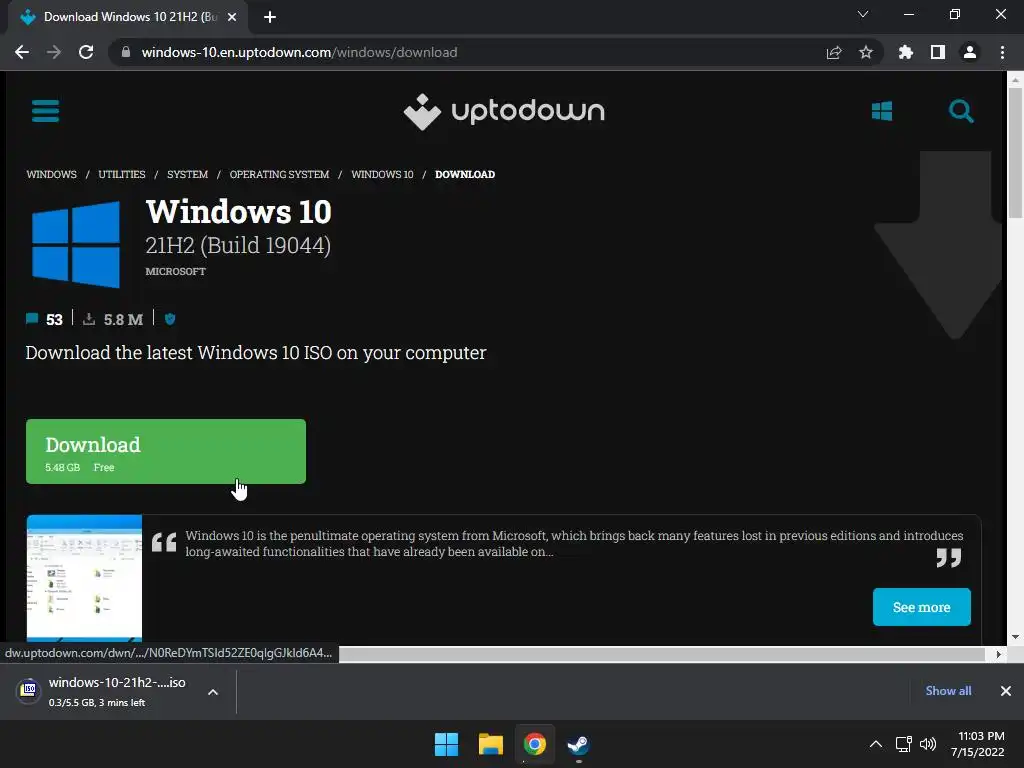Open the Windows Start menu
Viewport: 1024px width, 768px height.
tap(447, 744)
